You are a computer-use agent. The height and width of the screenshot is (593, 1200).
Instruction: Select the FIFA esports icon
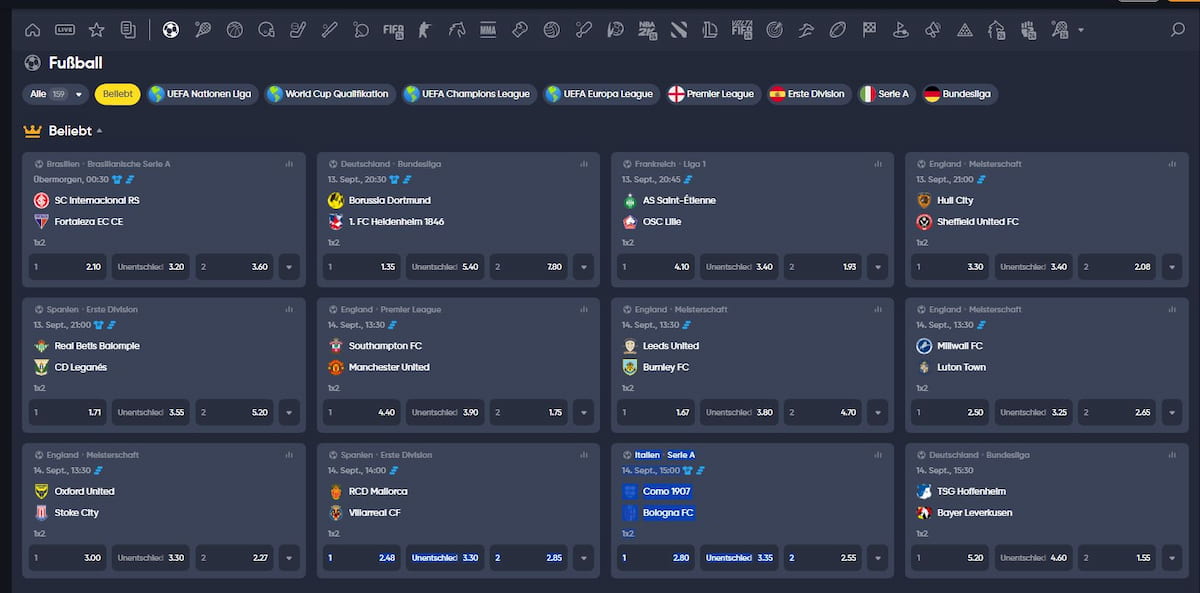click(x=393, y=30)
